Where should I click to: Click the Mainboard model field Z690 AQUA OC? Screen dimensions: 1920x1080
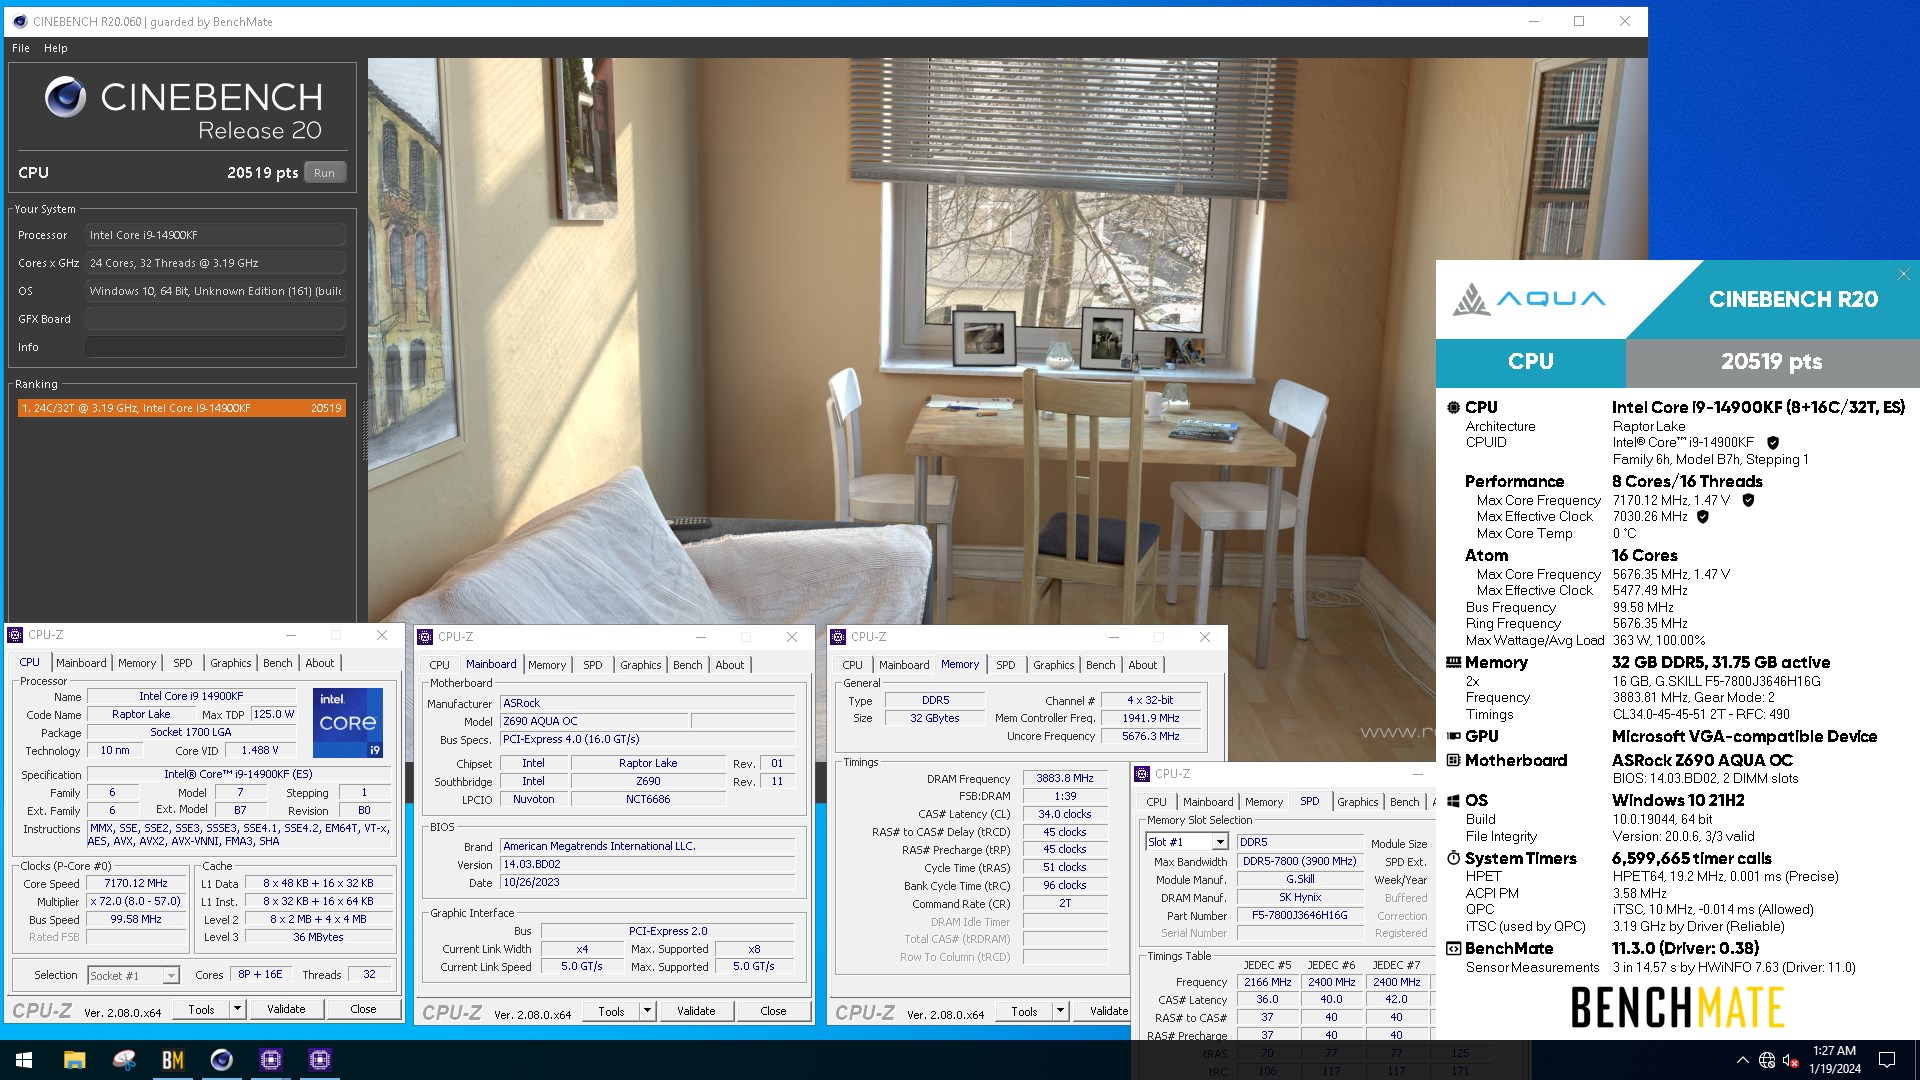(x=594, y=721)
